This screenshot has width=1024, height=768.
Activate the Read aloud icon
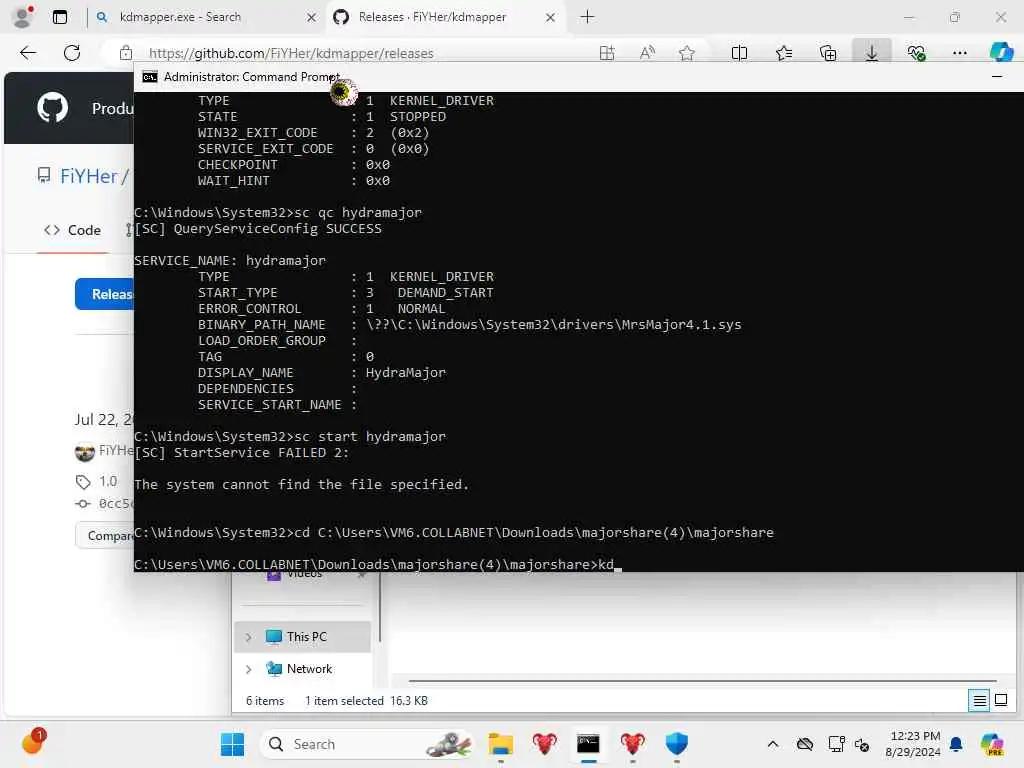(647, 53)
